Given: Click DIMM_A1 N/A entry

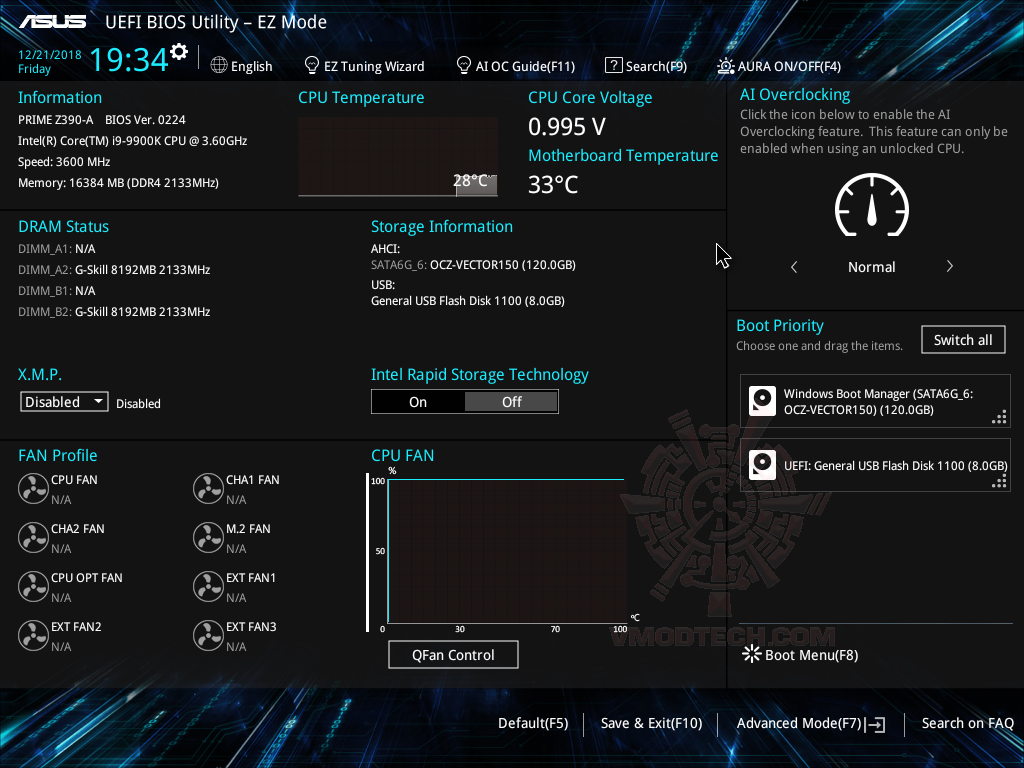Looking at the screenshot, I should pos(57,249).
